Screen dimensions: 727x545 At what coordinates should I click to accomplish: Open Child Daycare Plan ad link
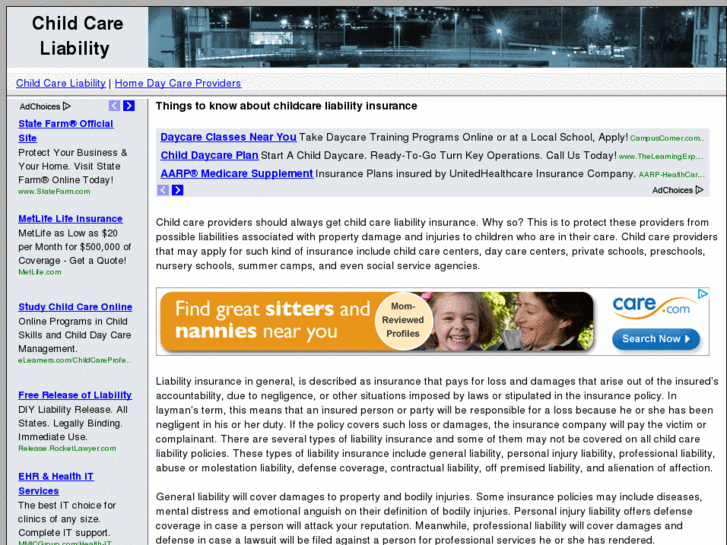coord(209,155)
